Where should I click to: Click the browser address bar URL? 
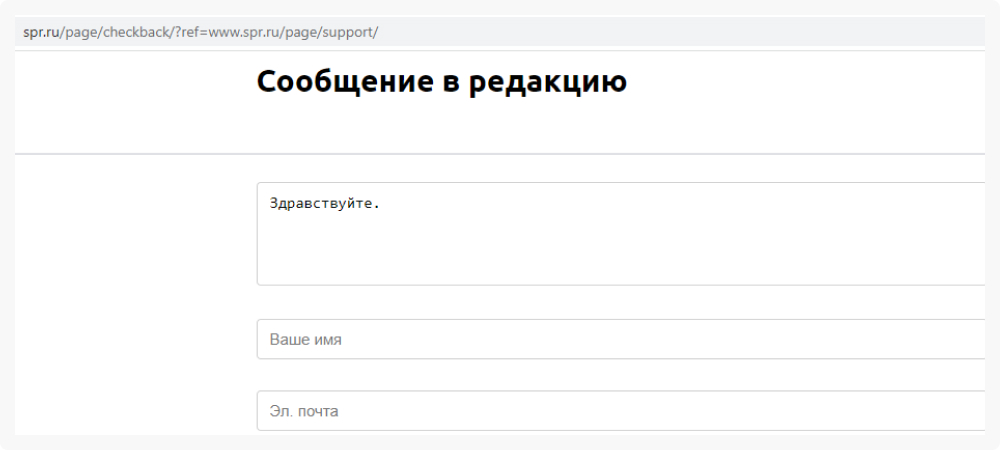click(x=200, y=33)
